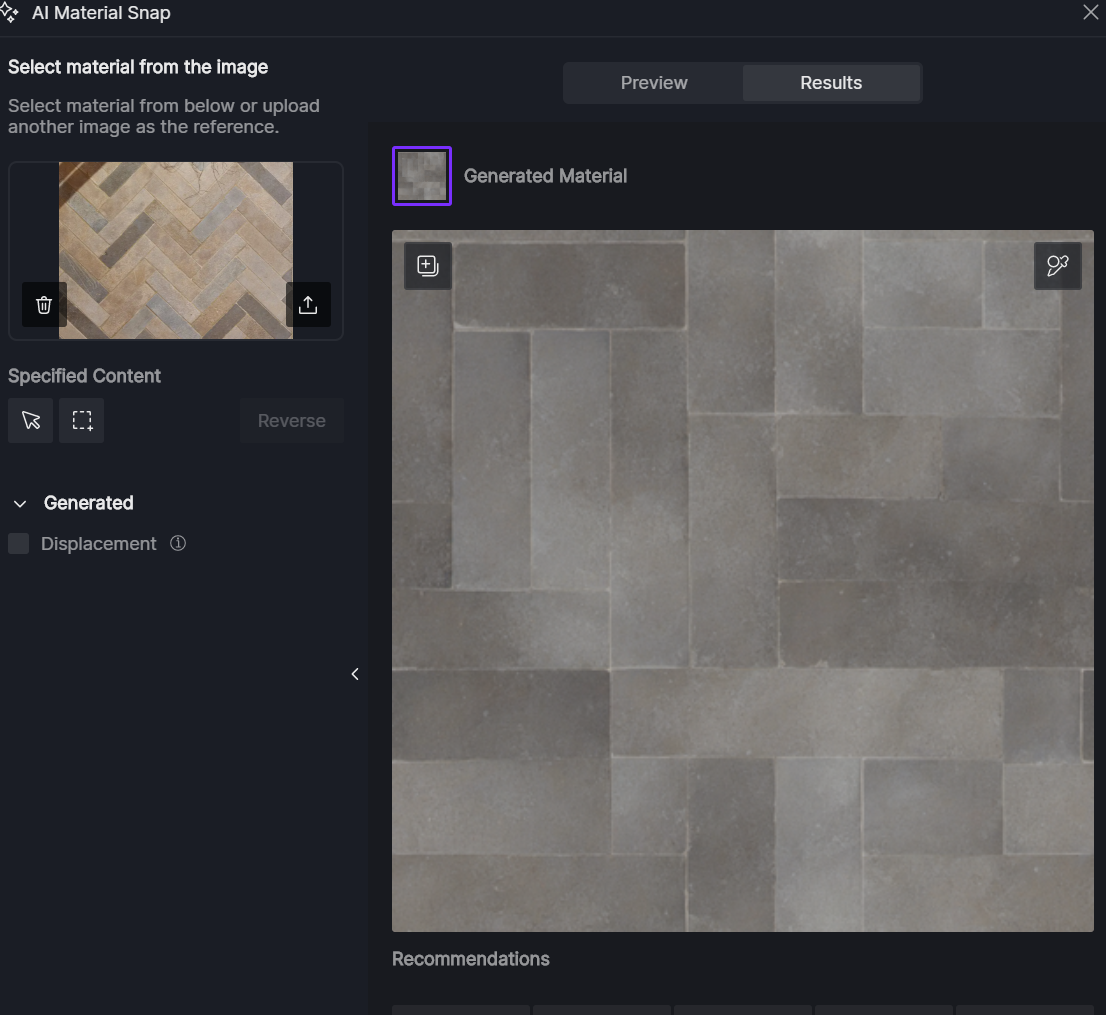Click the Generated Material label text

(x=545, y=176)
